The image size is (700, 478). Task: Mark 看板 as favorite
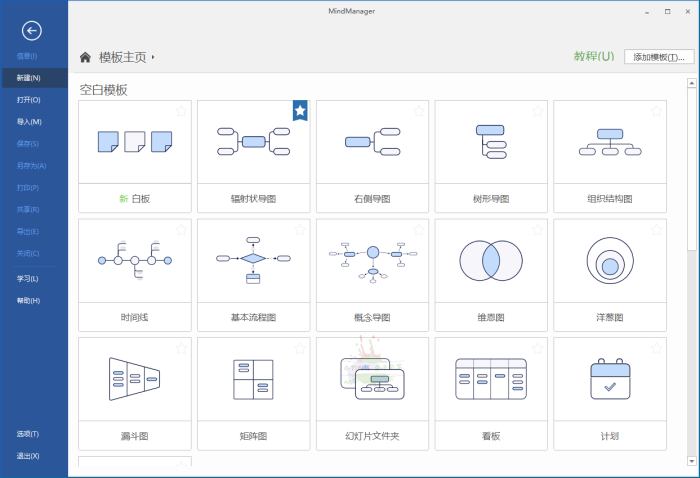[x=538, y=348]
